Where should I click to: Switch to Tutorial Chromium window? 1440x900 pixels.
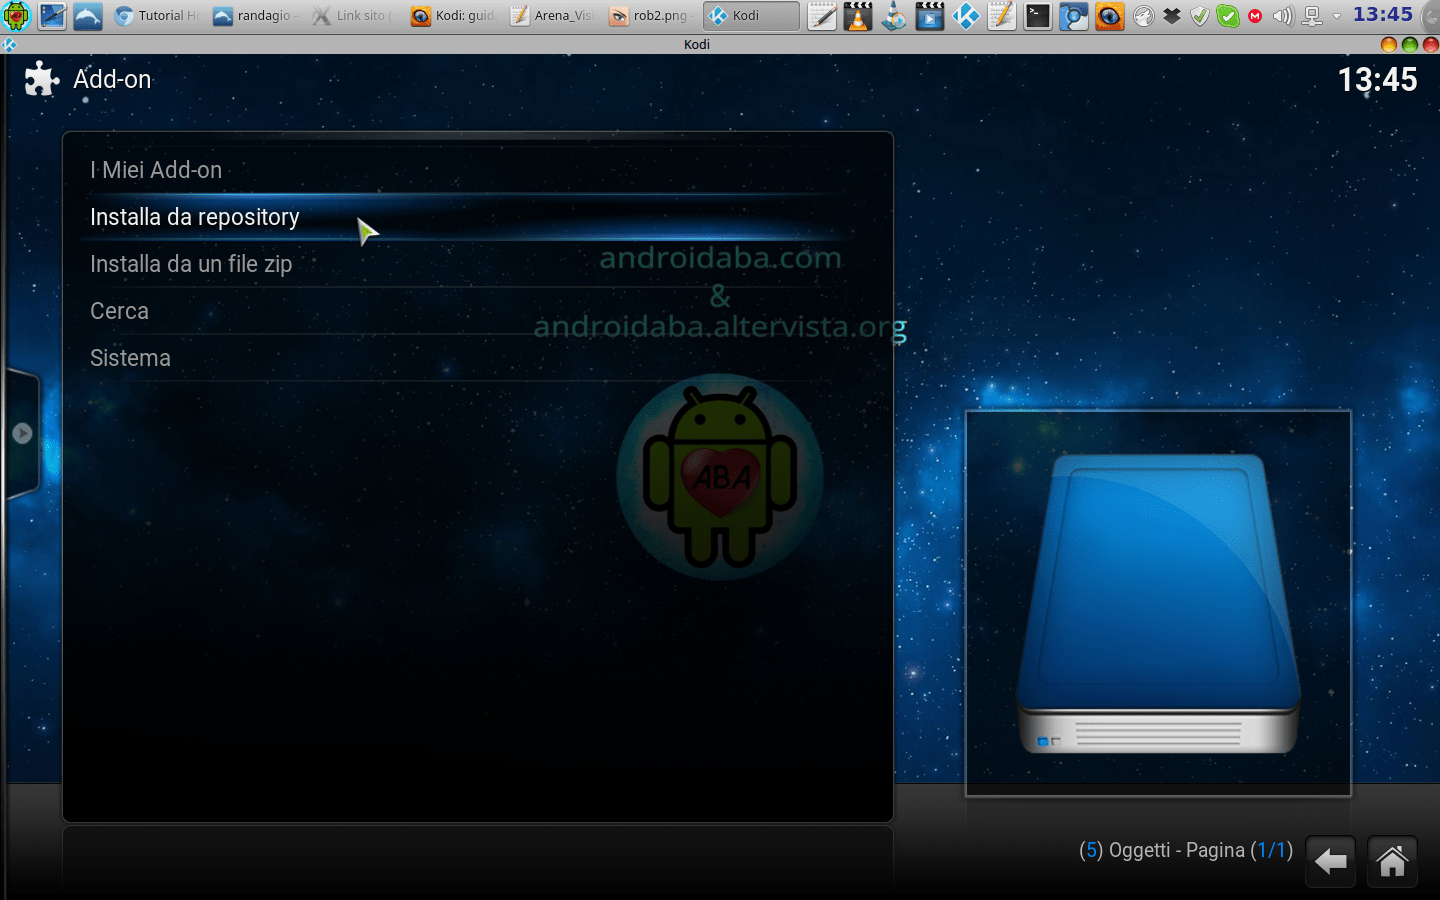click(x=157, y=15)
